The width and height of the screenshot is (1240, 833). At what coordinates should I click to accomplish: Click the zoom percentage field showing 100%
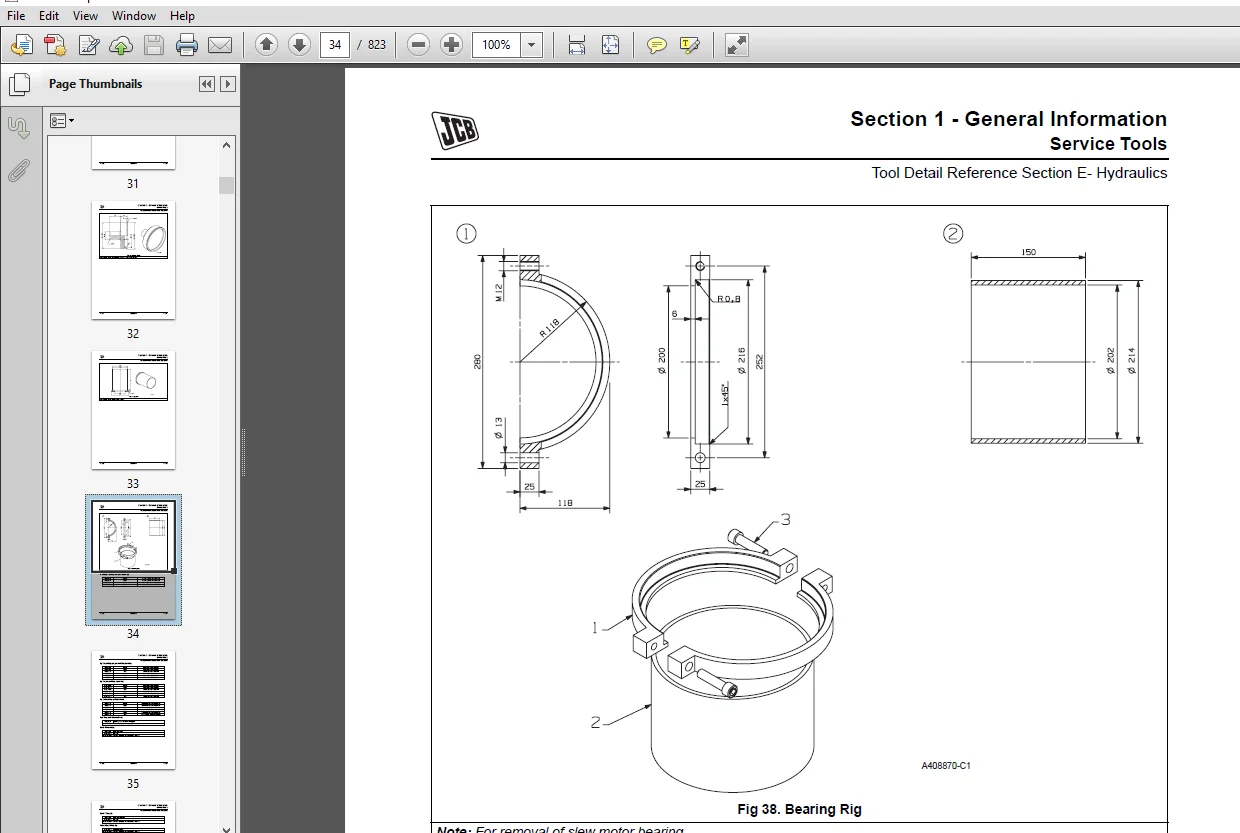pyautogui.click(x=497, y=45)
